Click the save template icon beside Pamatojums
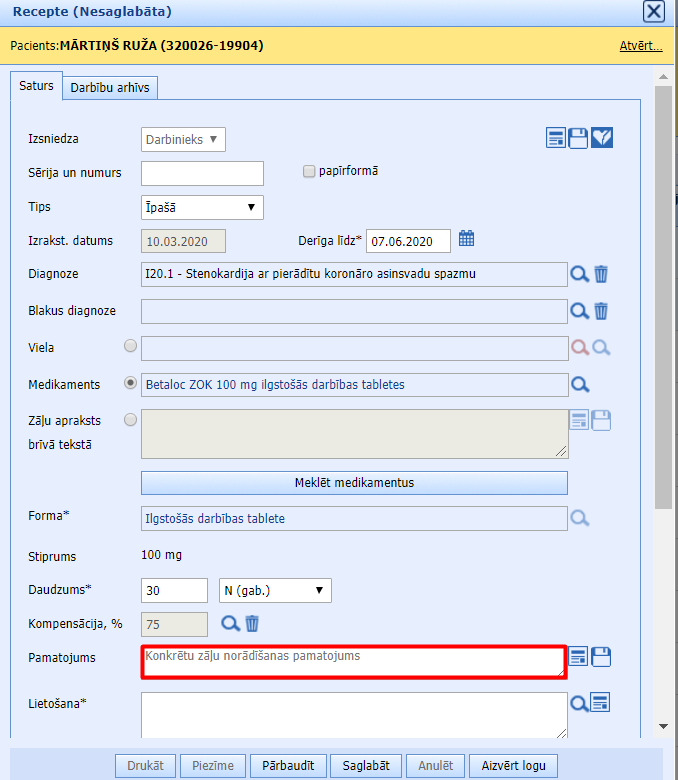678x780 pixels. (x=601, y=657)
